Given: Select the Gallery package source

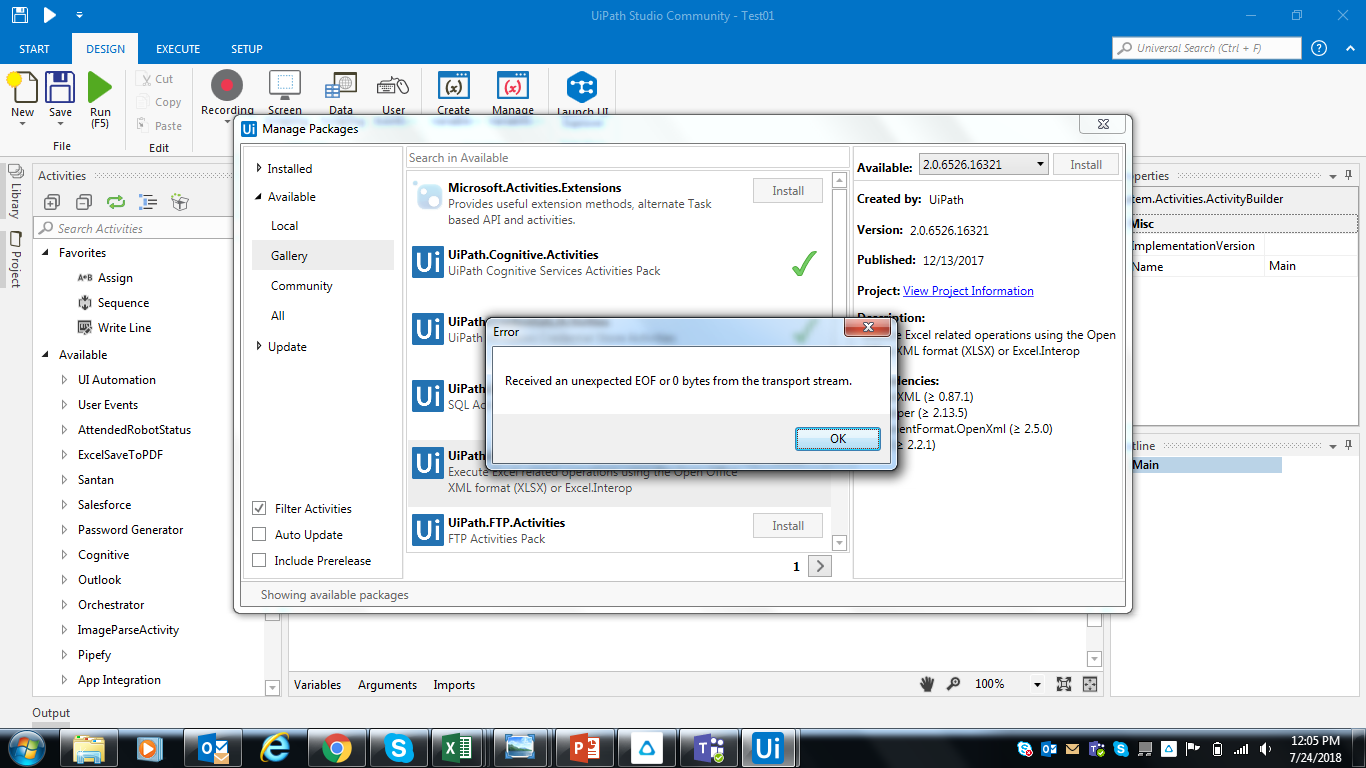Looking at the screenshot, I should [323, 256].
